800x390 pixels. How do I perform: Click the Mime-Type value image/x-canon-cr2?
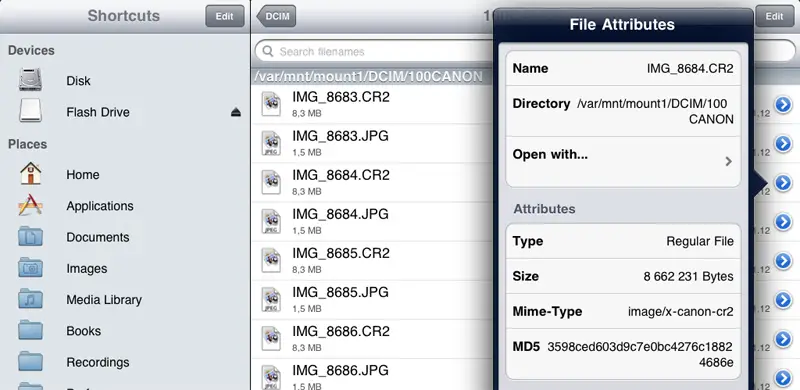point(681,311)
